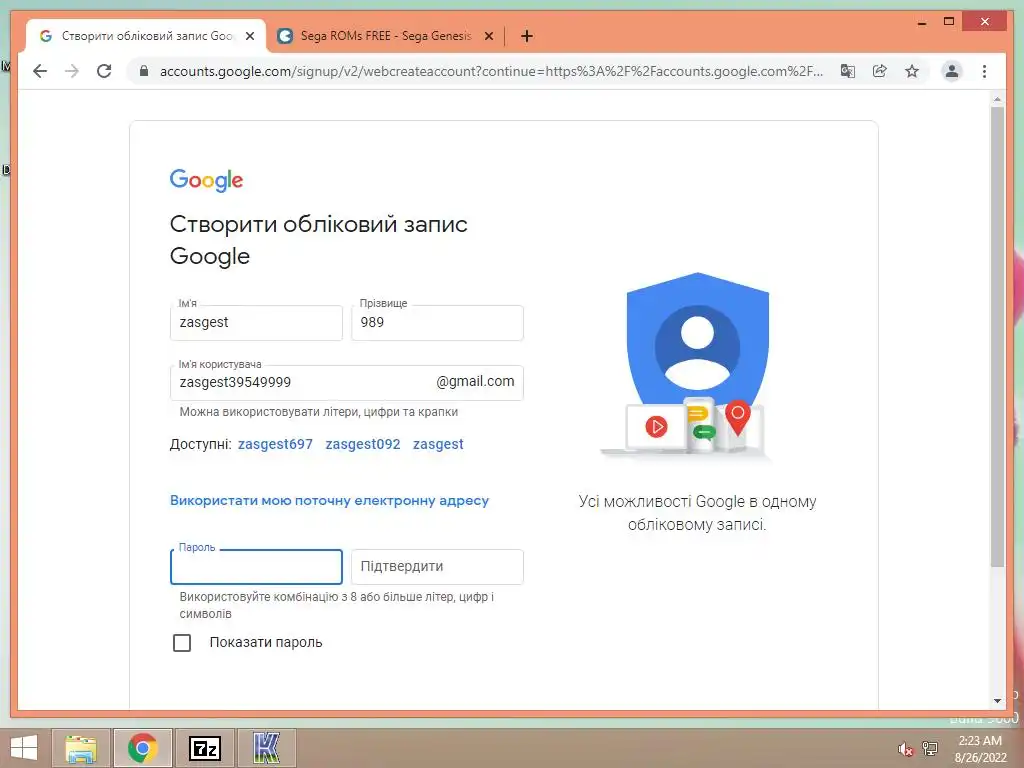The width and height of the screenshot is (1024, 768).
Task: Click Використати мою поточну електронну адресу
Action: pyautogui.click(x=329, y=501)
